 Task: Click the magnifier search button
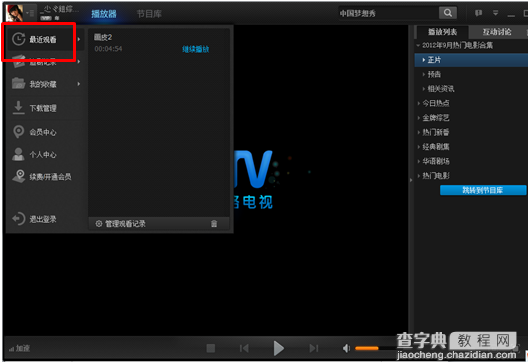[448, 13]
